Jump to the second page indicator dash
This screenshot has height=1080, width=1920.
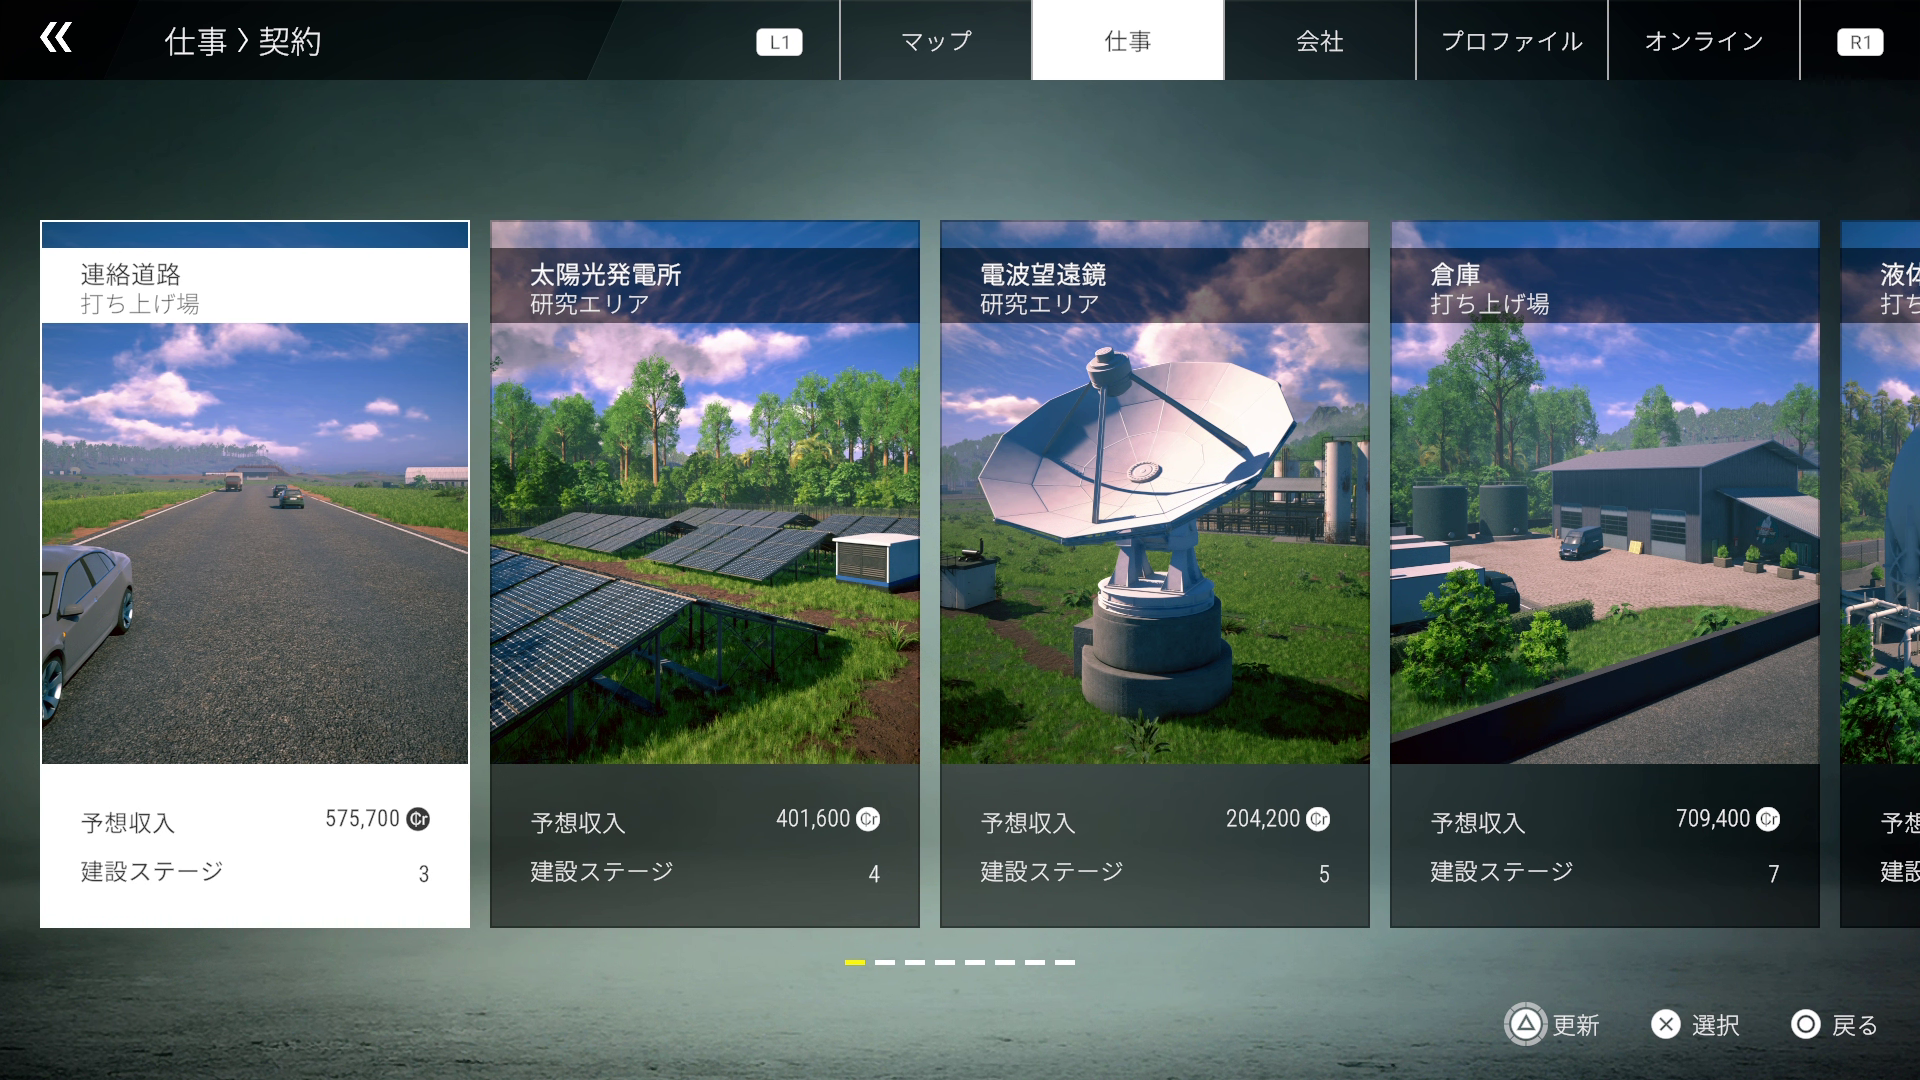pyautogui.click(x=885, y=962)
